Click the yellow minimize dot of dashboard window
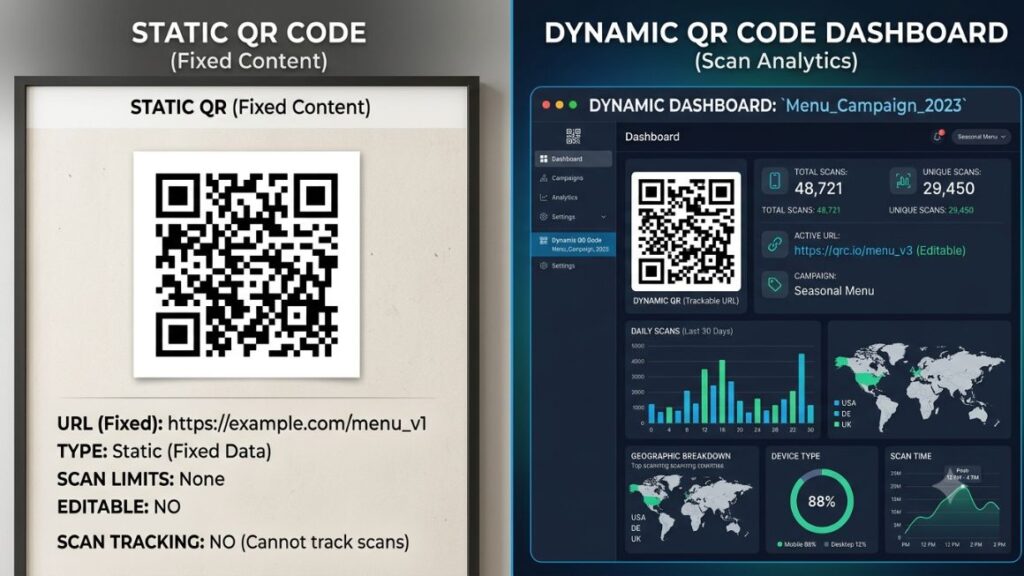The width and height of the screenshot is (1024, 576). (559, 104)
